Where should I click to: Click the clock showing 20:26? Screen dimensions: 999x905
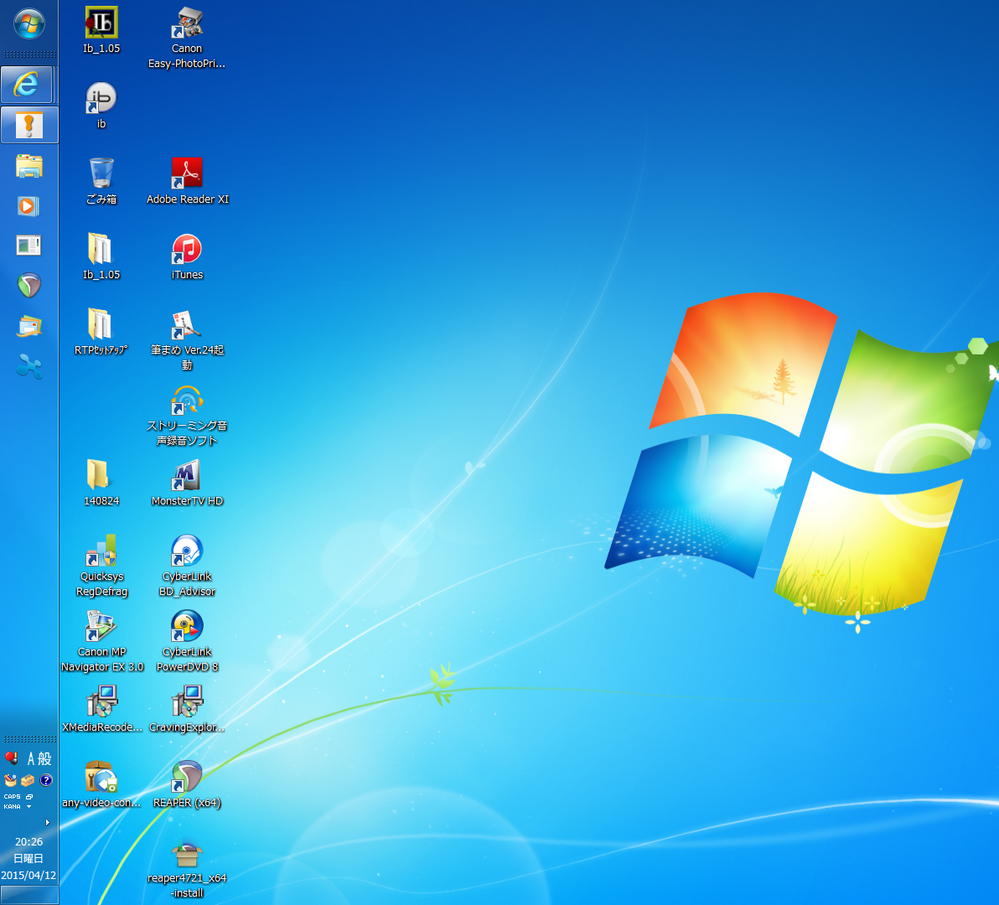29,842
